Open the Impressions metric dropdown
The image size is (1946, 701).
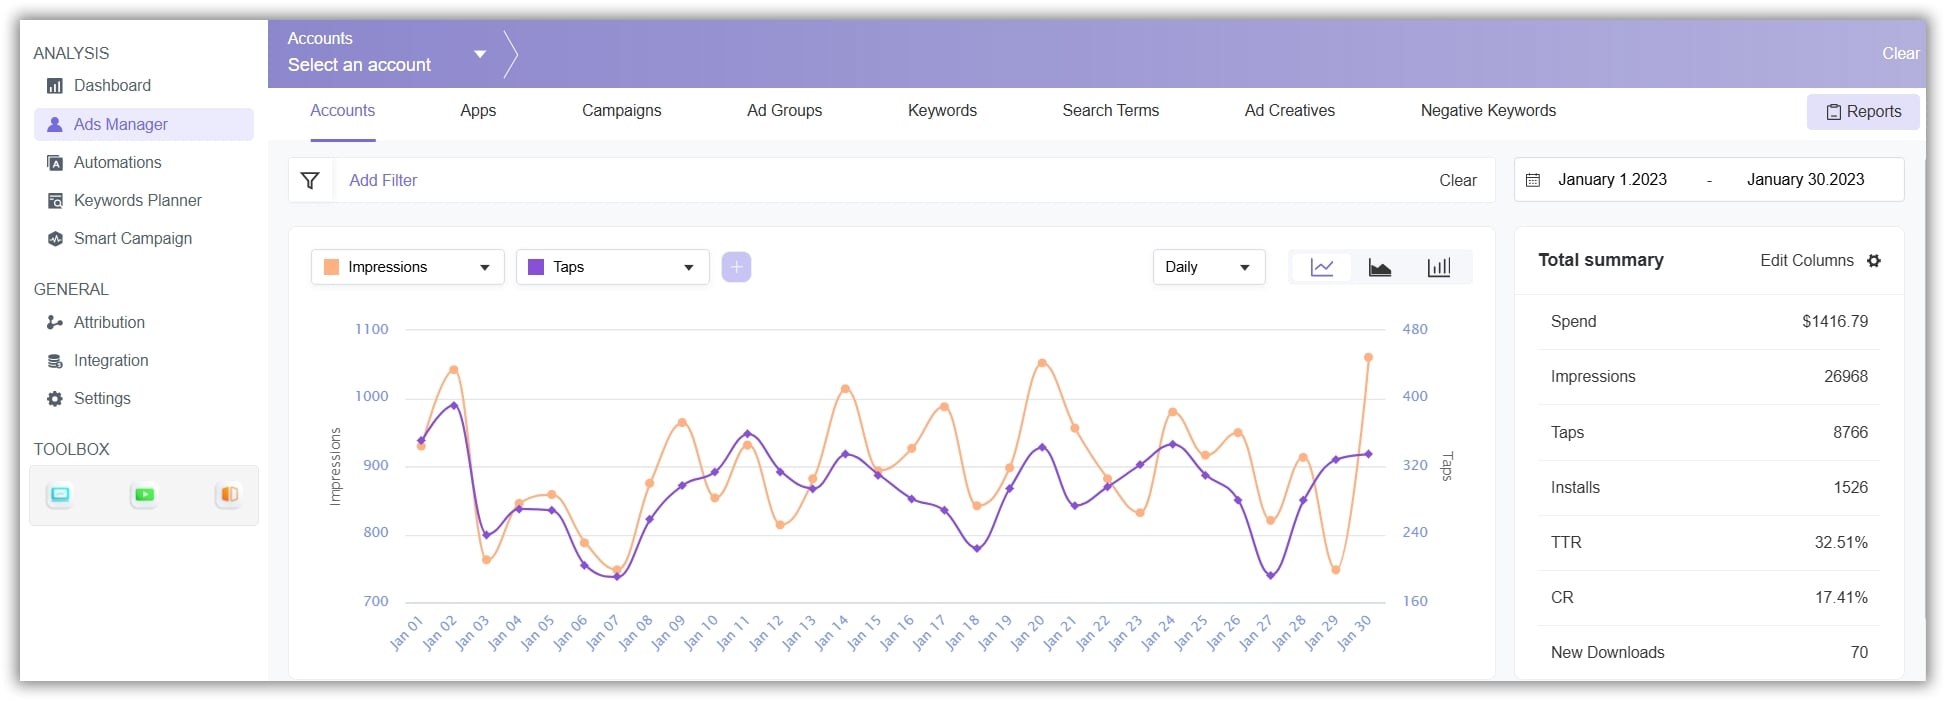tap(407, 267)
